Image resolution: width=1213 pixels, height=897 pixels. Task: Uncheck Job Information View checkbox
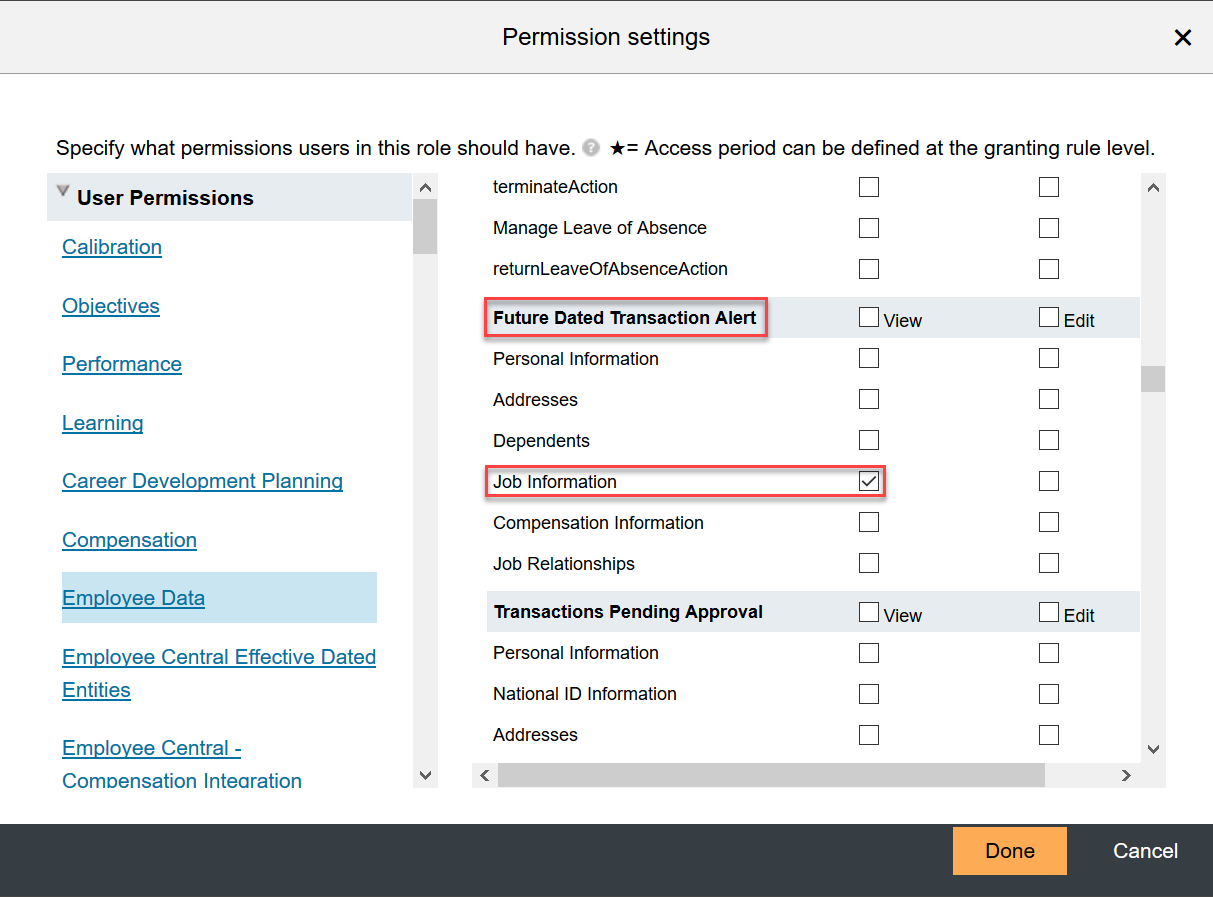point(869,481)
